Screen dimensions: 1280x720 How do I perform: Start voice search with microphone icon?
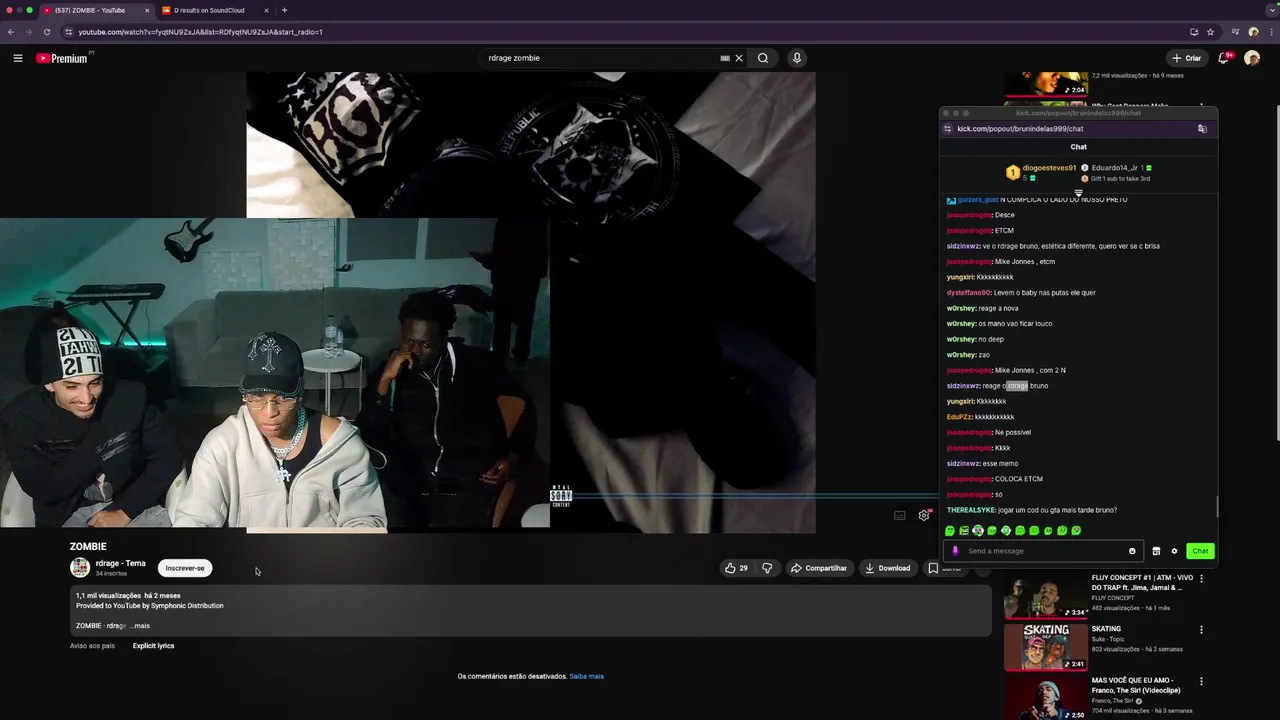[797, 58]
